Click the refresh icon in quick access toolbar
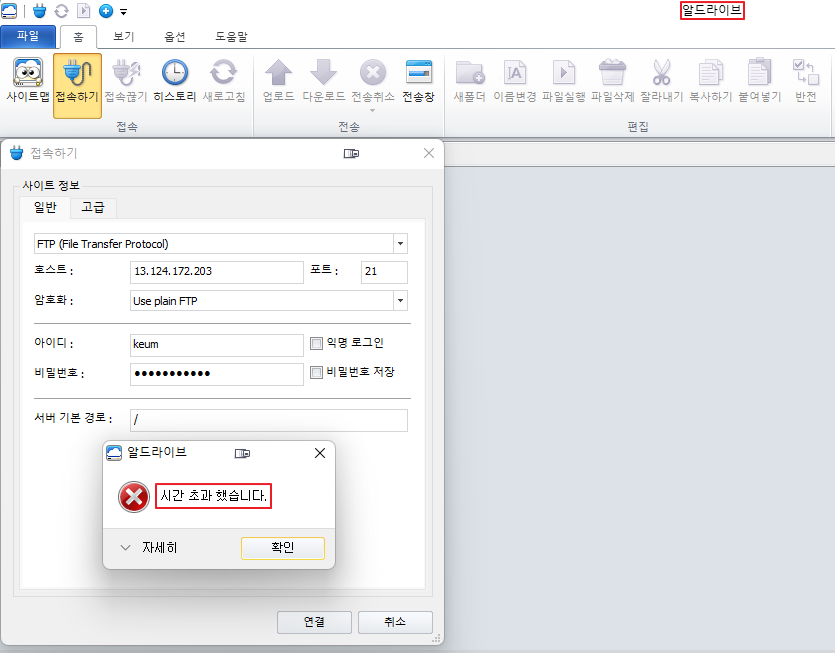The width and height of the screenshot is (835, 653). pos(62,11)
